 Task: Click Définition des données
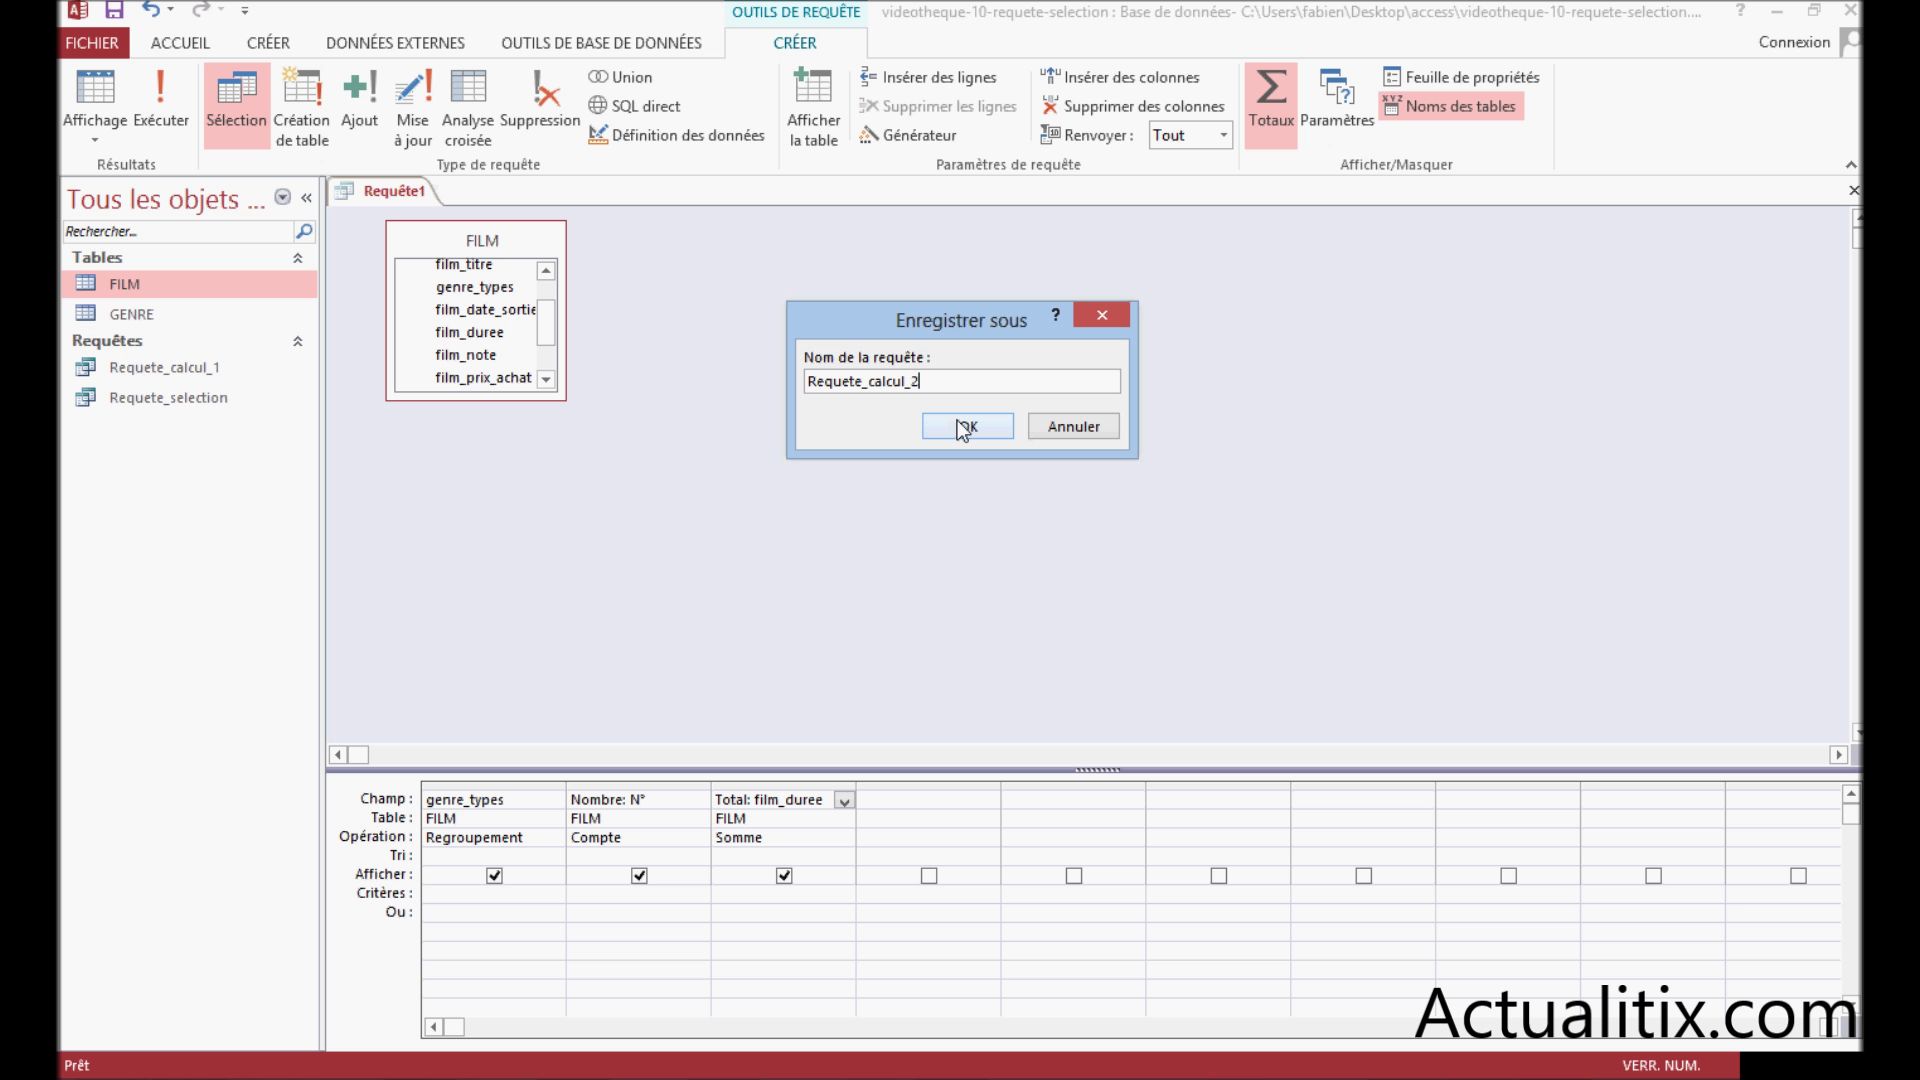pos(676,135)
